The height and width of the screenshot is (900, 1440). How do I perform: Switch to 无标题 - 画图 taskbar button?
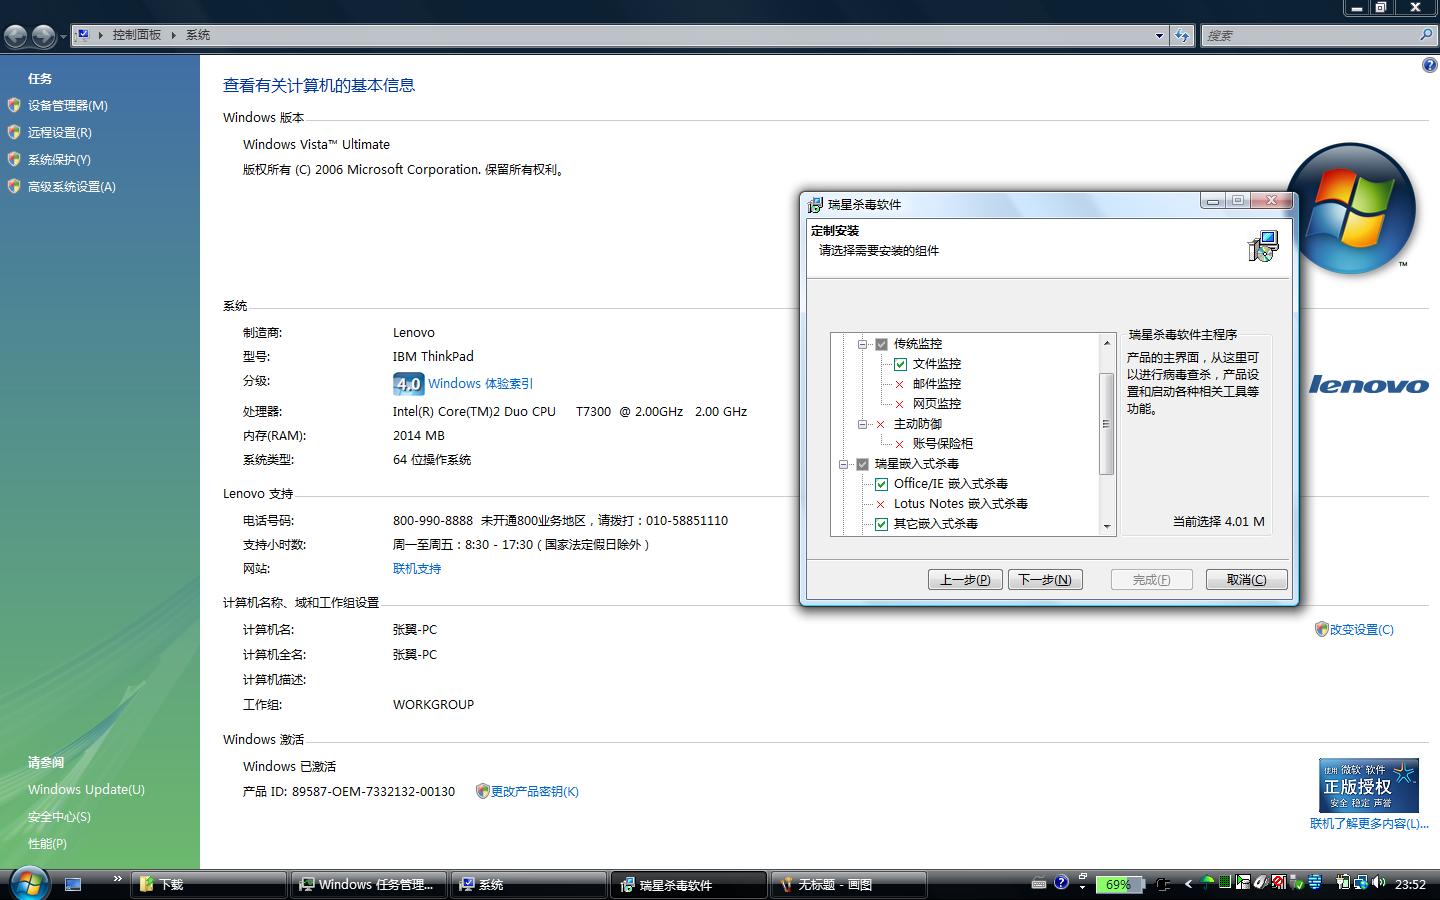coord(849,884)
